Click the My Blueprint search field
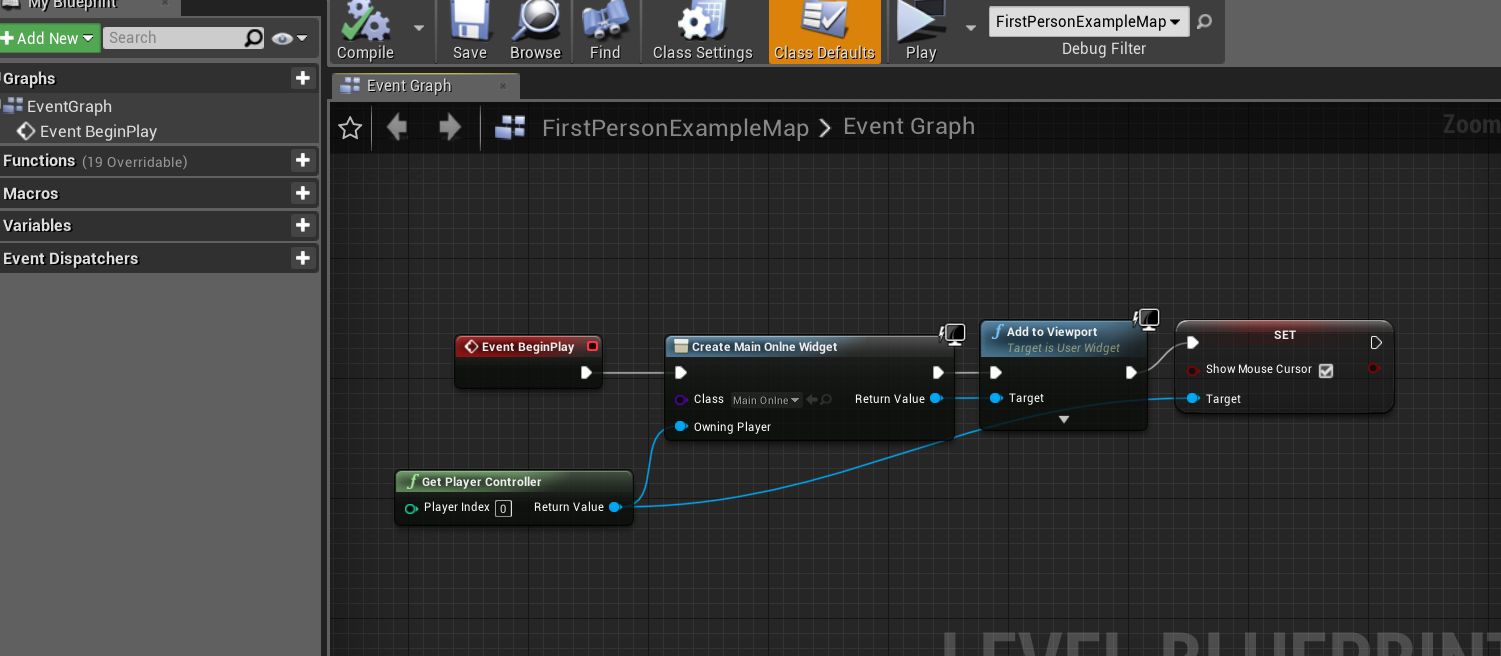Viewport: 1501px width, 656px height. [180, 37]
